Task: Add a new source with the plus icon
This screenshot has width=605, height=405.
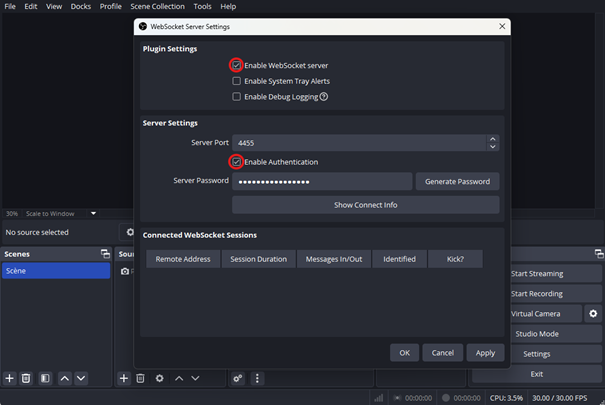Action: pyautogui.click(x=124, y=378)
